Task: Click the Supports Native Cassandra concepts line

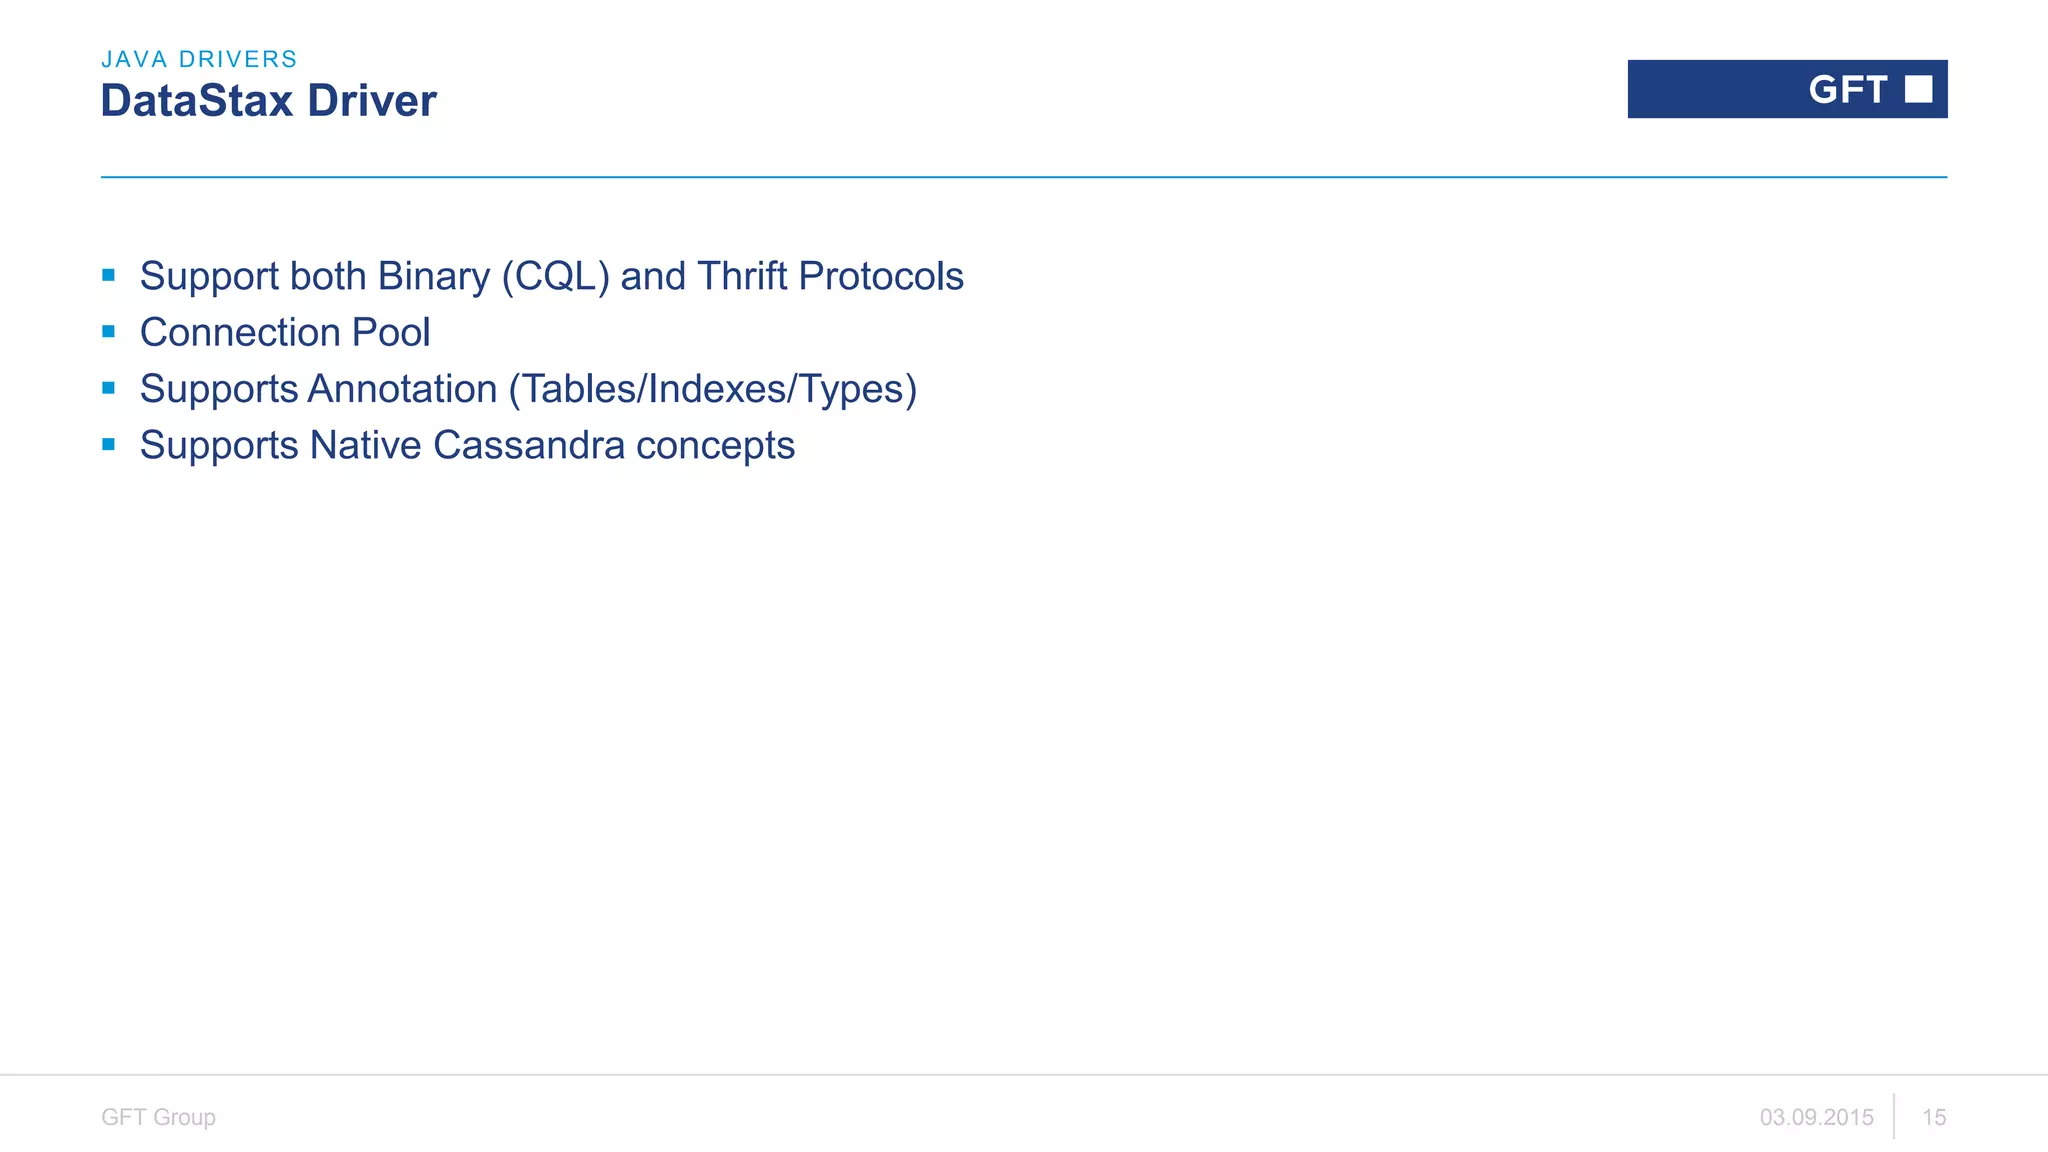Action: (x=467, y=445)
